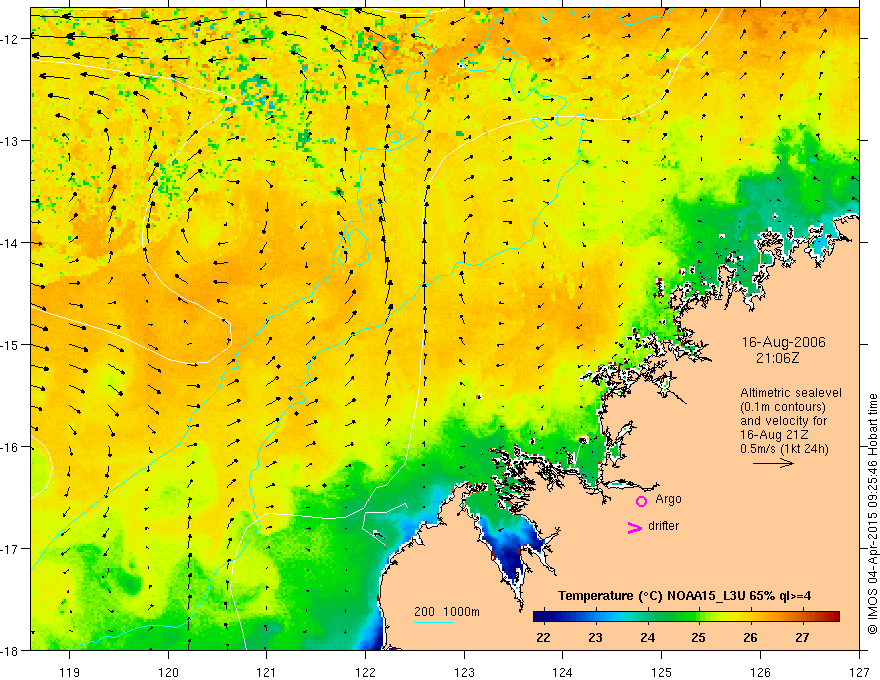
Task: Click the longitude axis label 127
Action: [x=859, y=673]
